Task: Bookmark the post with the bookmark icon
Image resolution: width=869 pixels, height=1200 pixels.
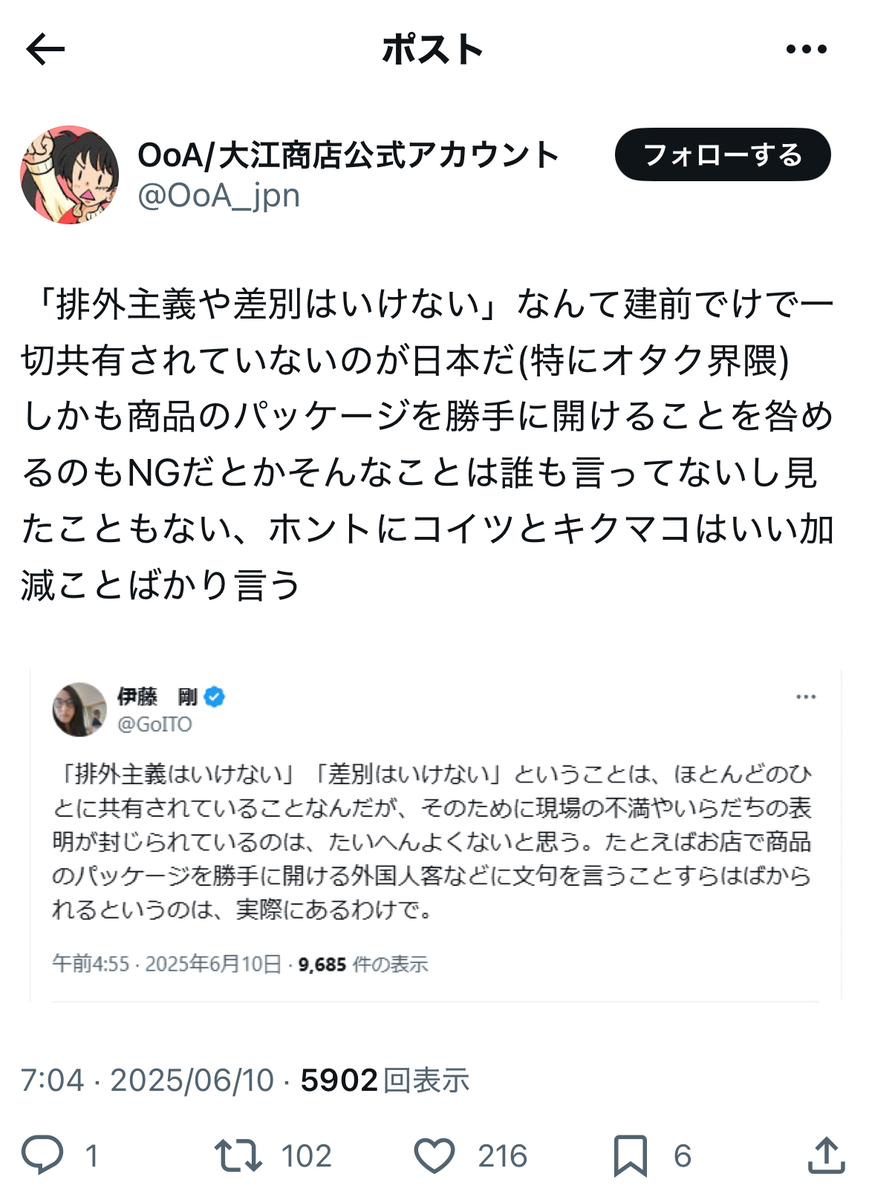Action: coord(630,1156)
